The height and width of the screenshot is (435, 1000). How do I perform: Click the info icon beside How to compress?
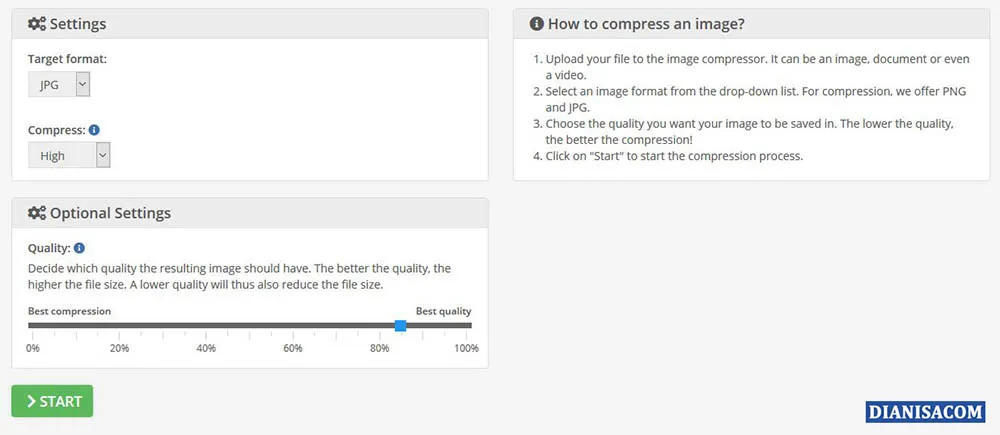(x=537, y=24)
